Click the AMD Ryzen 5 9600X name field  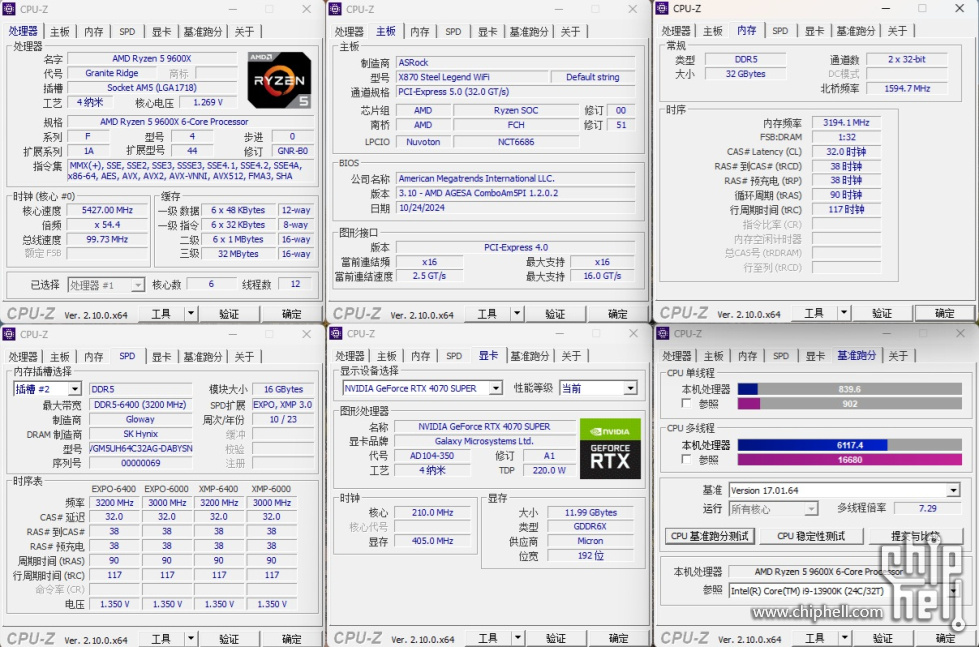[152, 59]
